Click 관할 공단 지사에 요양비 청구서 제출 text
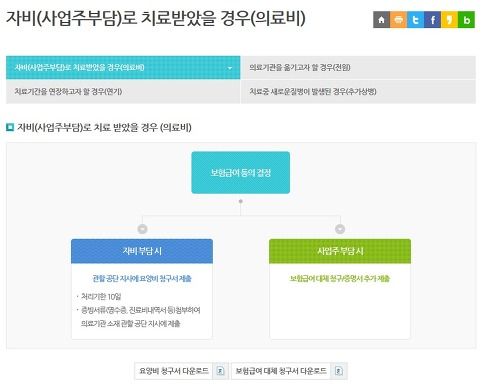 (x=142, y=278)
